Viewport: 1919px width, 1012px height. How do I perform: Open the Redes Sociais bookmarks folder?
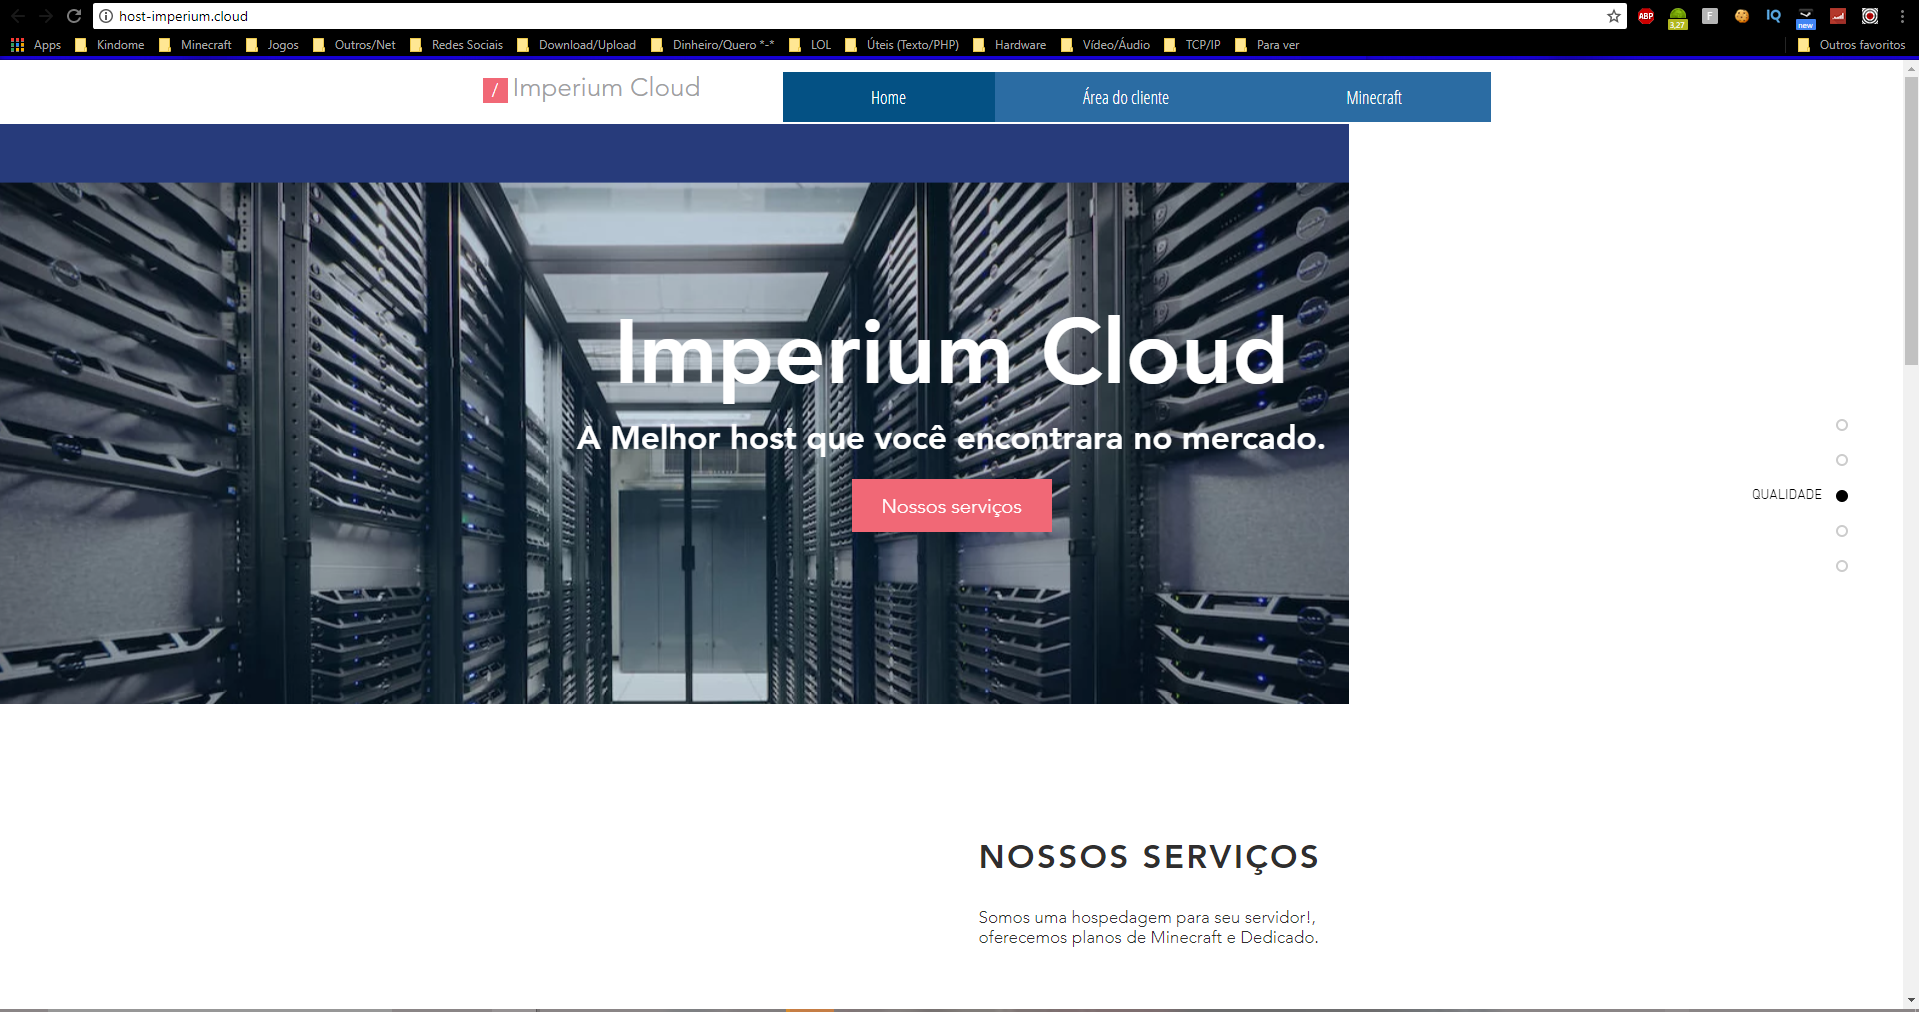tap(457, 45)
